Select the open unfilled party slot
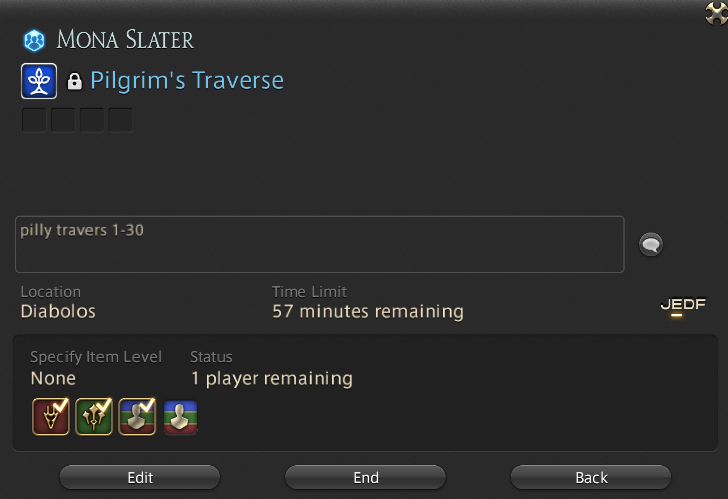This screenshot has height=499, width=728. pyautogui.click(x=181, y=417)
